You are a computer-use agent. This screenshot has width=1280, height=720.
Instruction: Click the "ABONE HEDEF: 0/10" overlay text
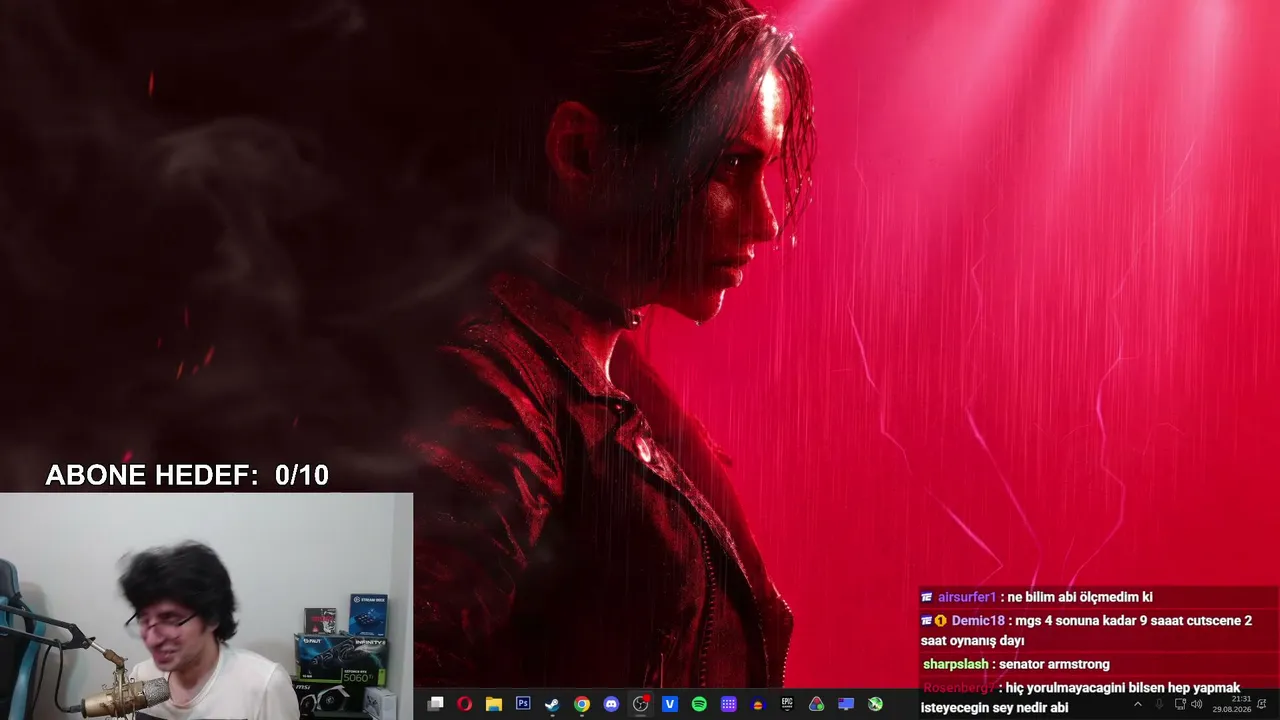click(x=187, y=475)
